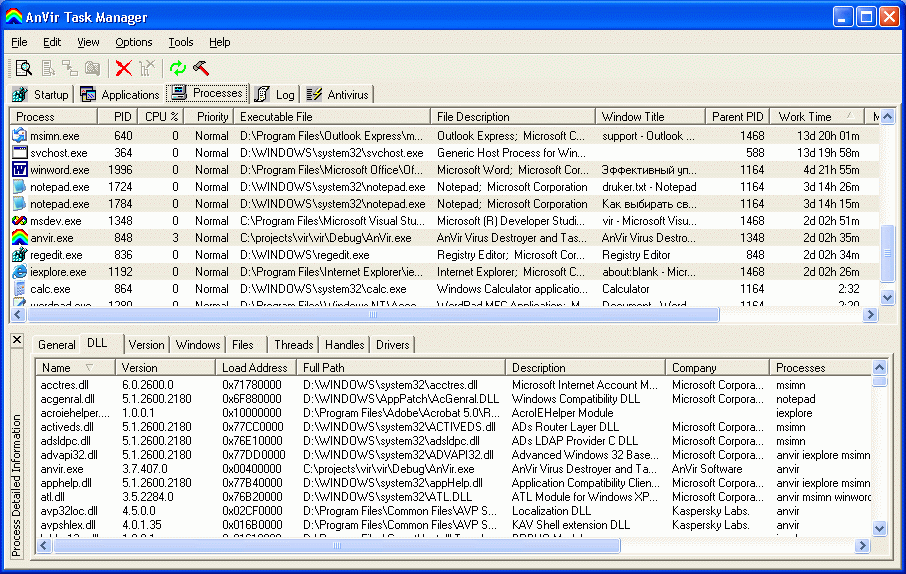Open the Version details tab
This screenshot has height=574, width=906.
pos(146,345)
